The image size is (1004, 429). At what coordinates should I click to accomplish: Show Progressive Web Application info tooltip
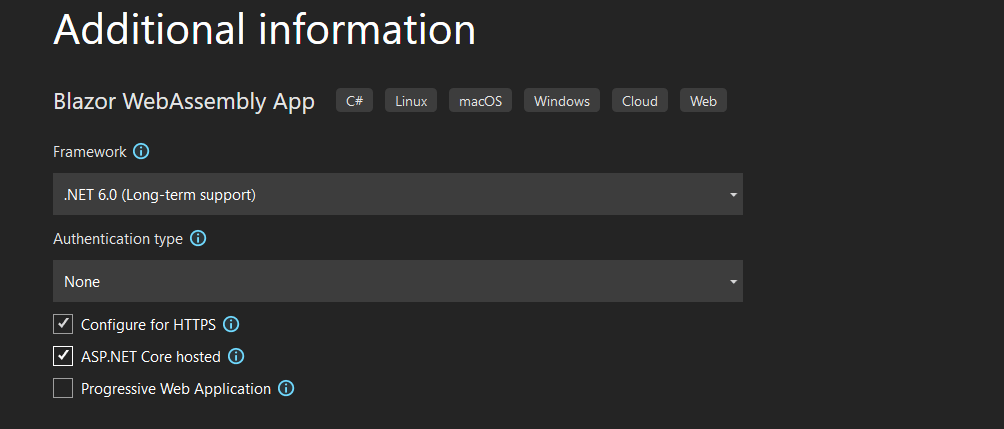pos(286,389)
